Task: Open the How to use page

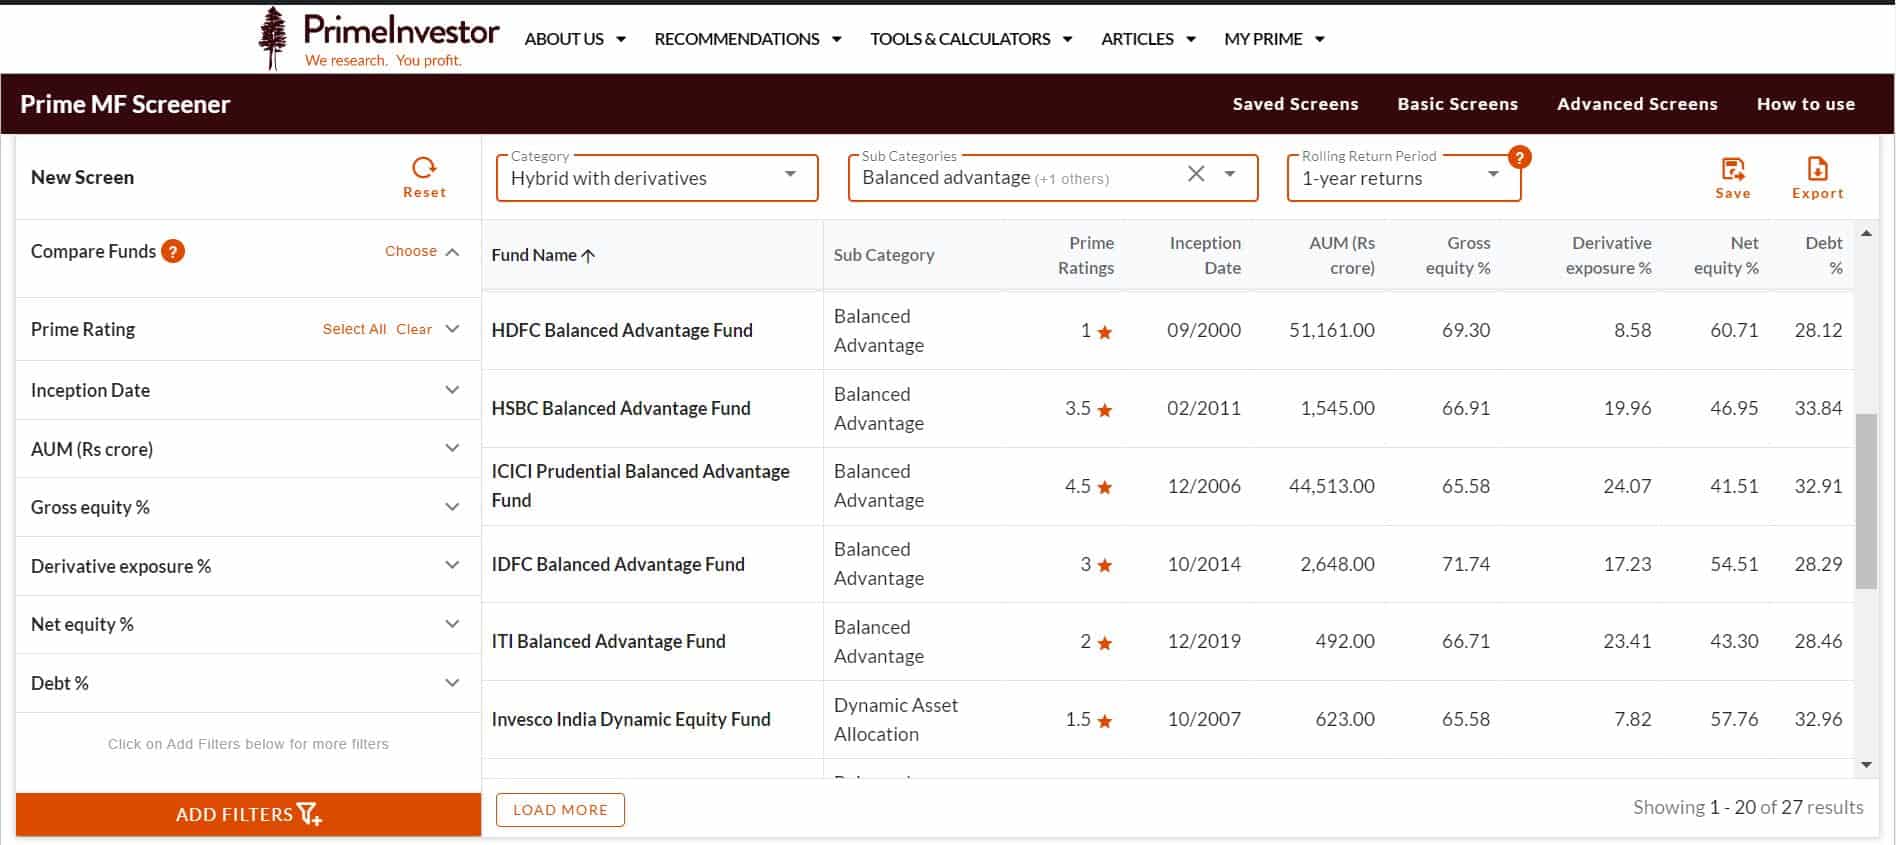Action: point(1805,104)
